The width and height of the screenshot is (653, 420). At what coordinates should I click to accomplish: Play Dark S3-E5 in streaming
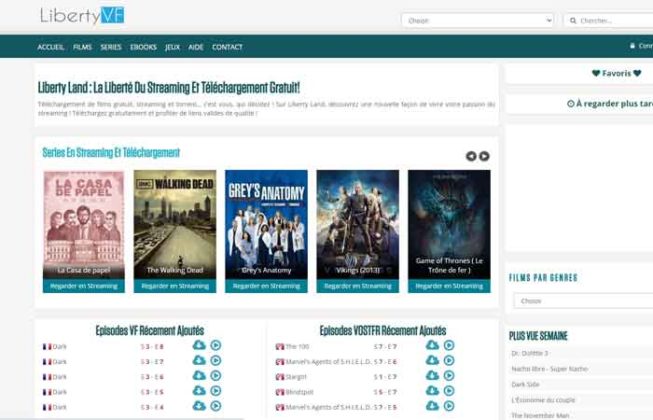[216, 391]
